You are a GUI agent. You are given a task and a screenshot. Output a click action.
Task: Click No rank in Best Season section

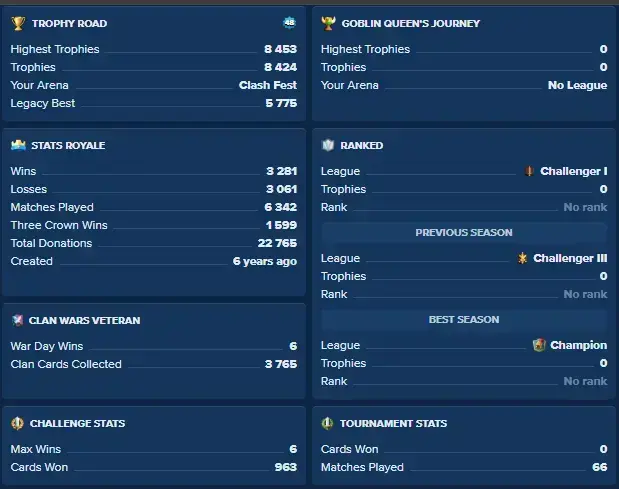click(585, 381)
